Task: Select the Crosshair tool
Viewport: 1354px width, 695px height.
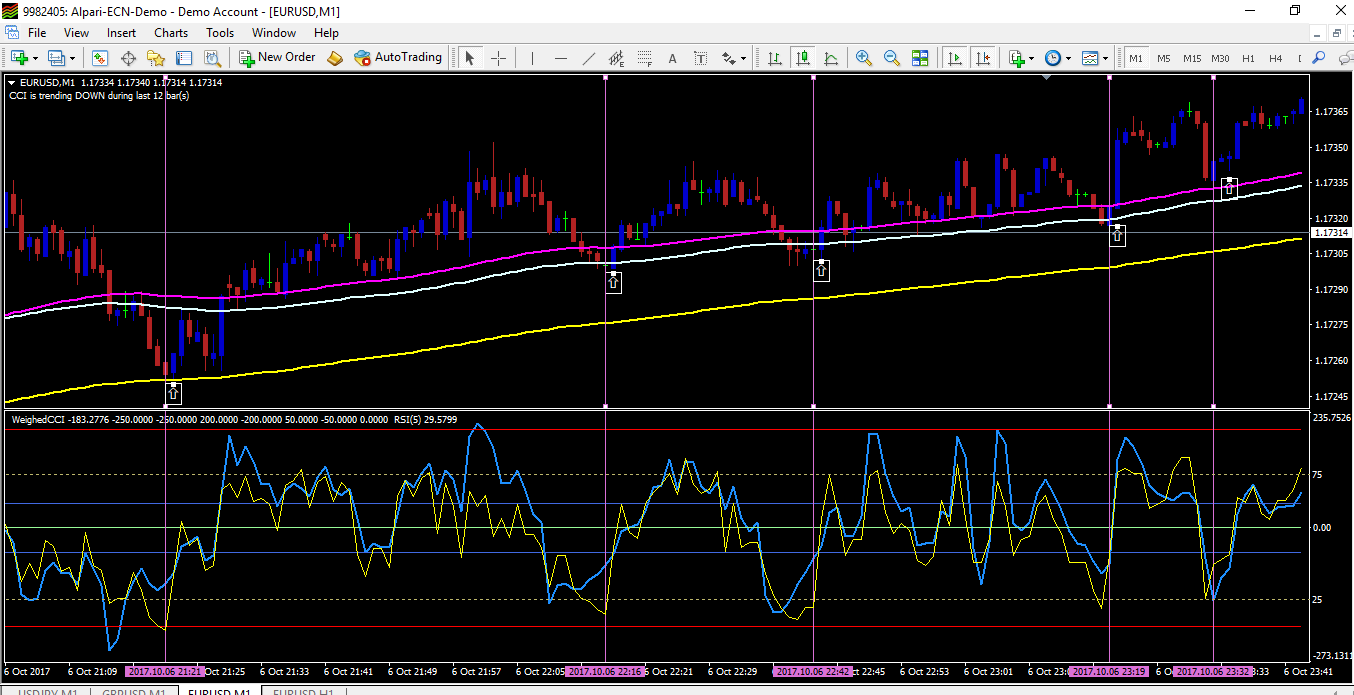Action: (497, 58)
